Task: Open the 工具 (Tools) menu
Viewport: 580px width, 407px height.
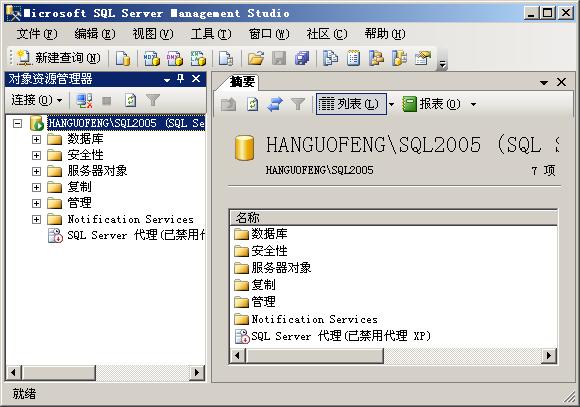Action: tap(211, 34)
